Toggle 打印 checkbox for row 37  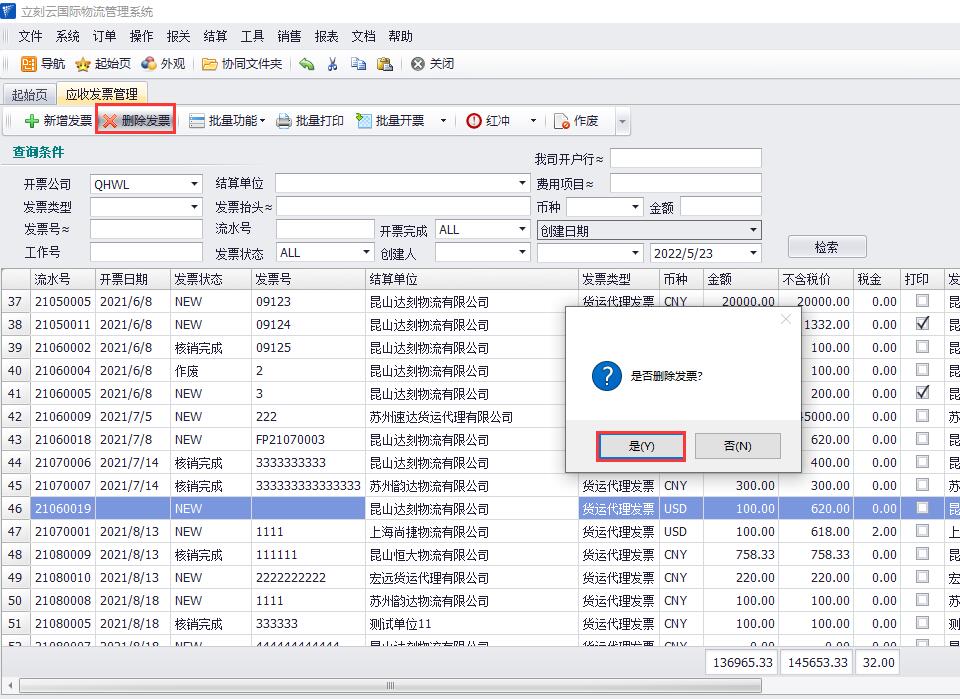922,301
